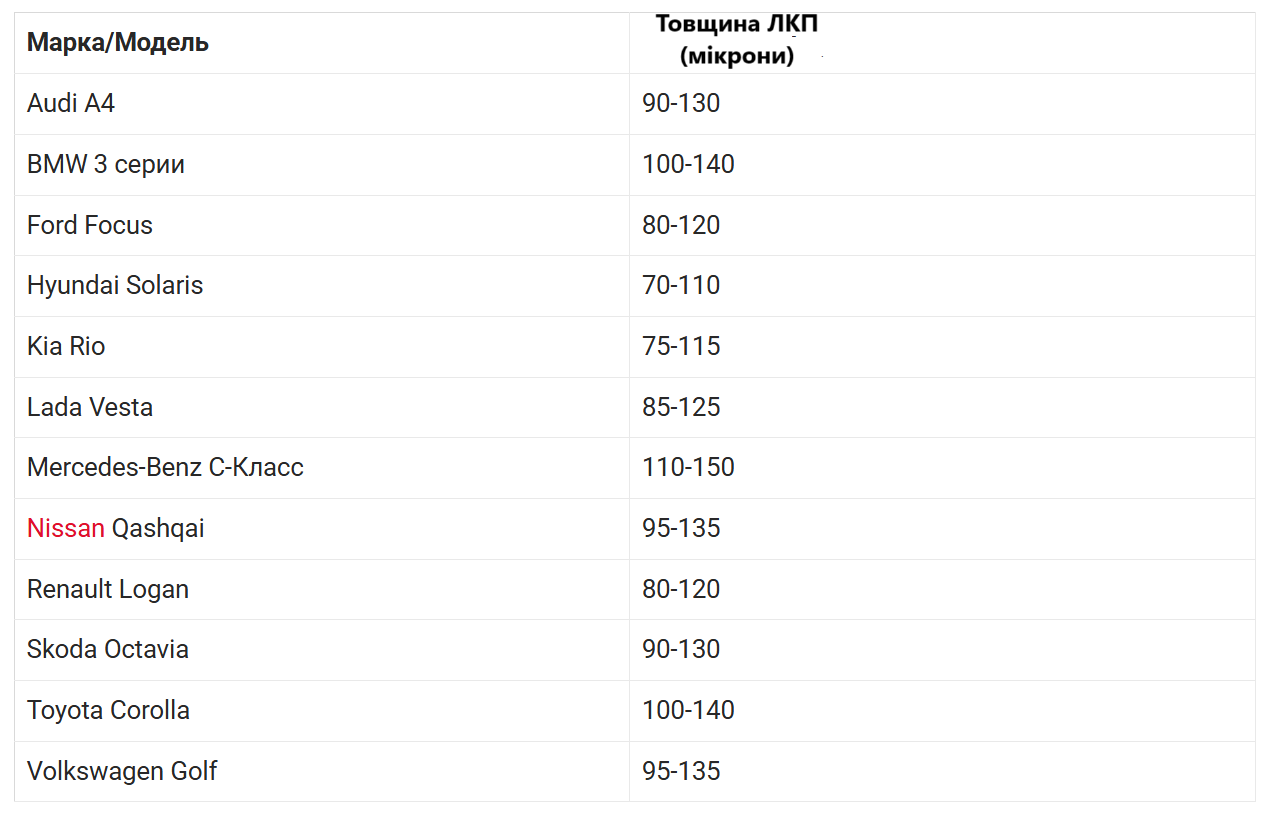Viewport: 1277px width, 813px height.
Task: Click the Марка/Модель column header
Action: (x=118, y=43)
